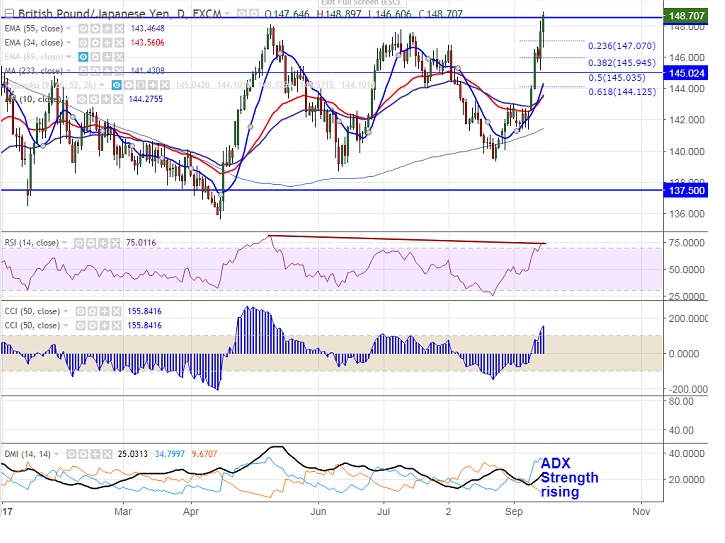Open settings gear for lower CCI (50, close)
Screen dimensions: 725x543
pos(92,326)
